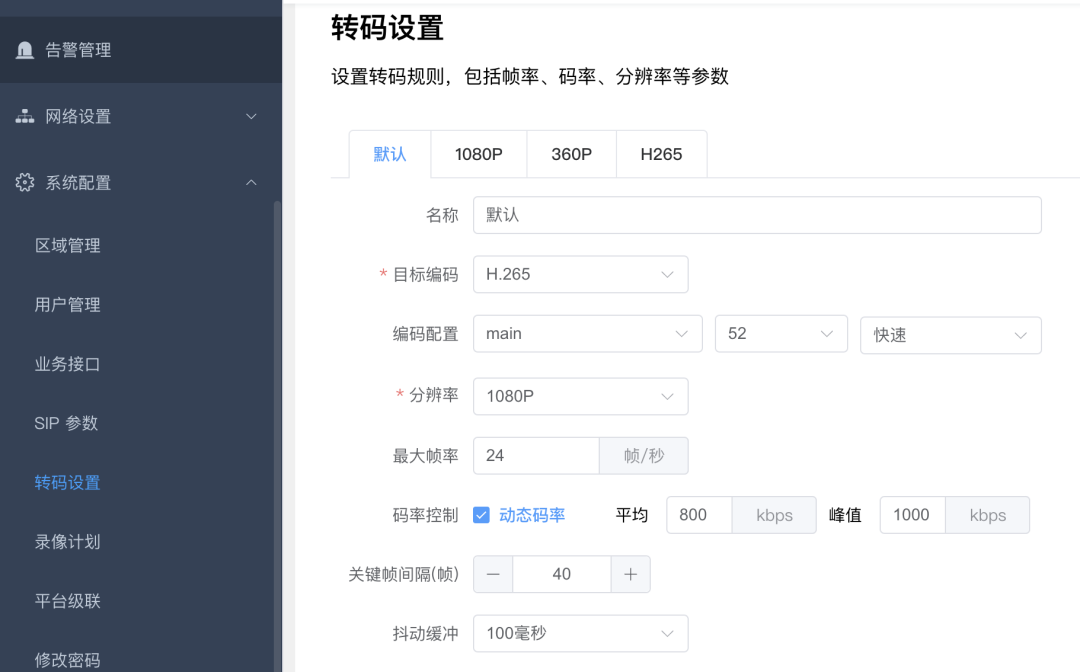
Task: Click the 名称 name input field
Action: (757, 214)
